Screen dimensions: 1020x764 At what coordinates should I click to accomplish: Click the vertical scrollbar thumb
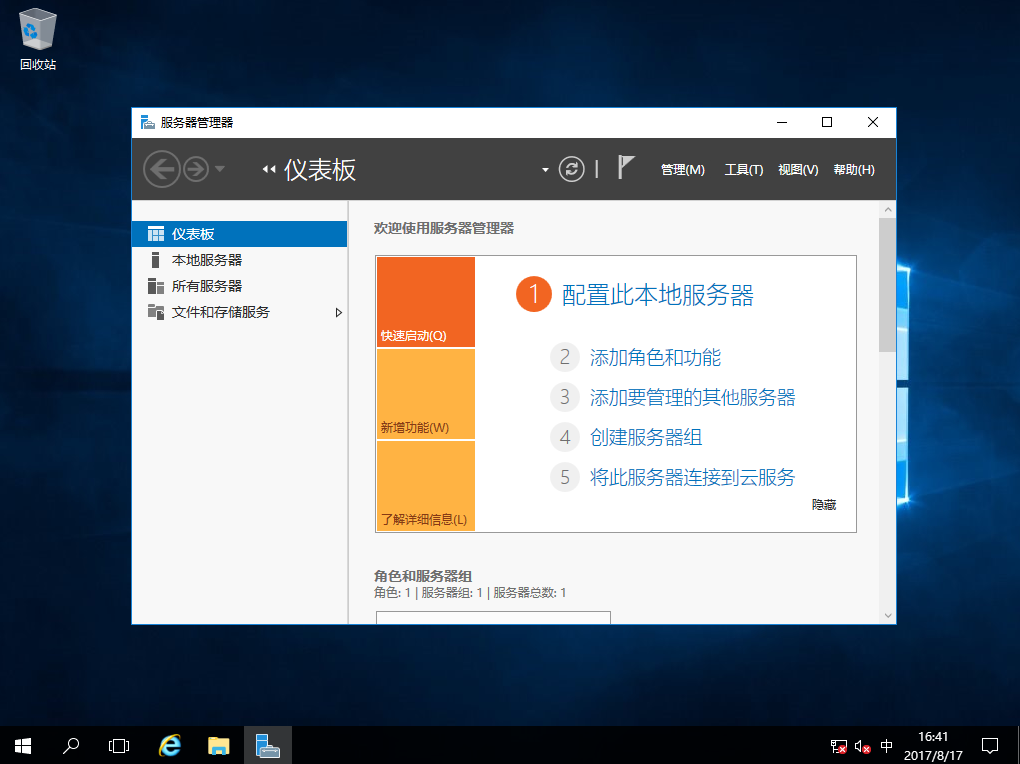point(887,285)
